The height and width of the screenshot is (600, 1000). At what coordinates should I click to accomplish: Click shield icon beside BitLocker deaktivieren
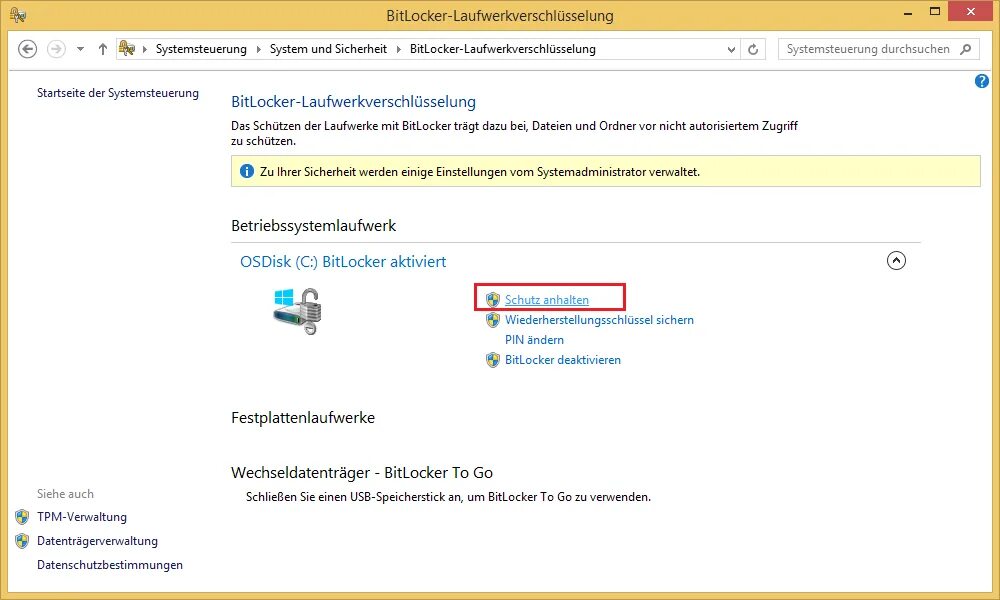493,360
